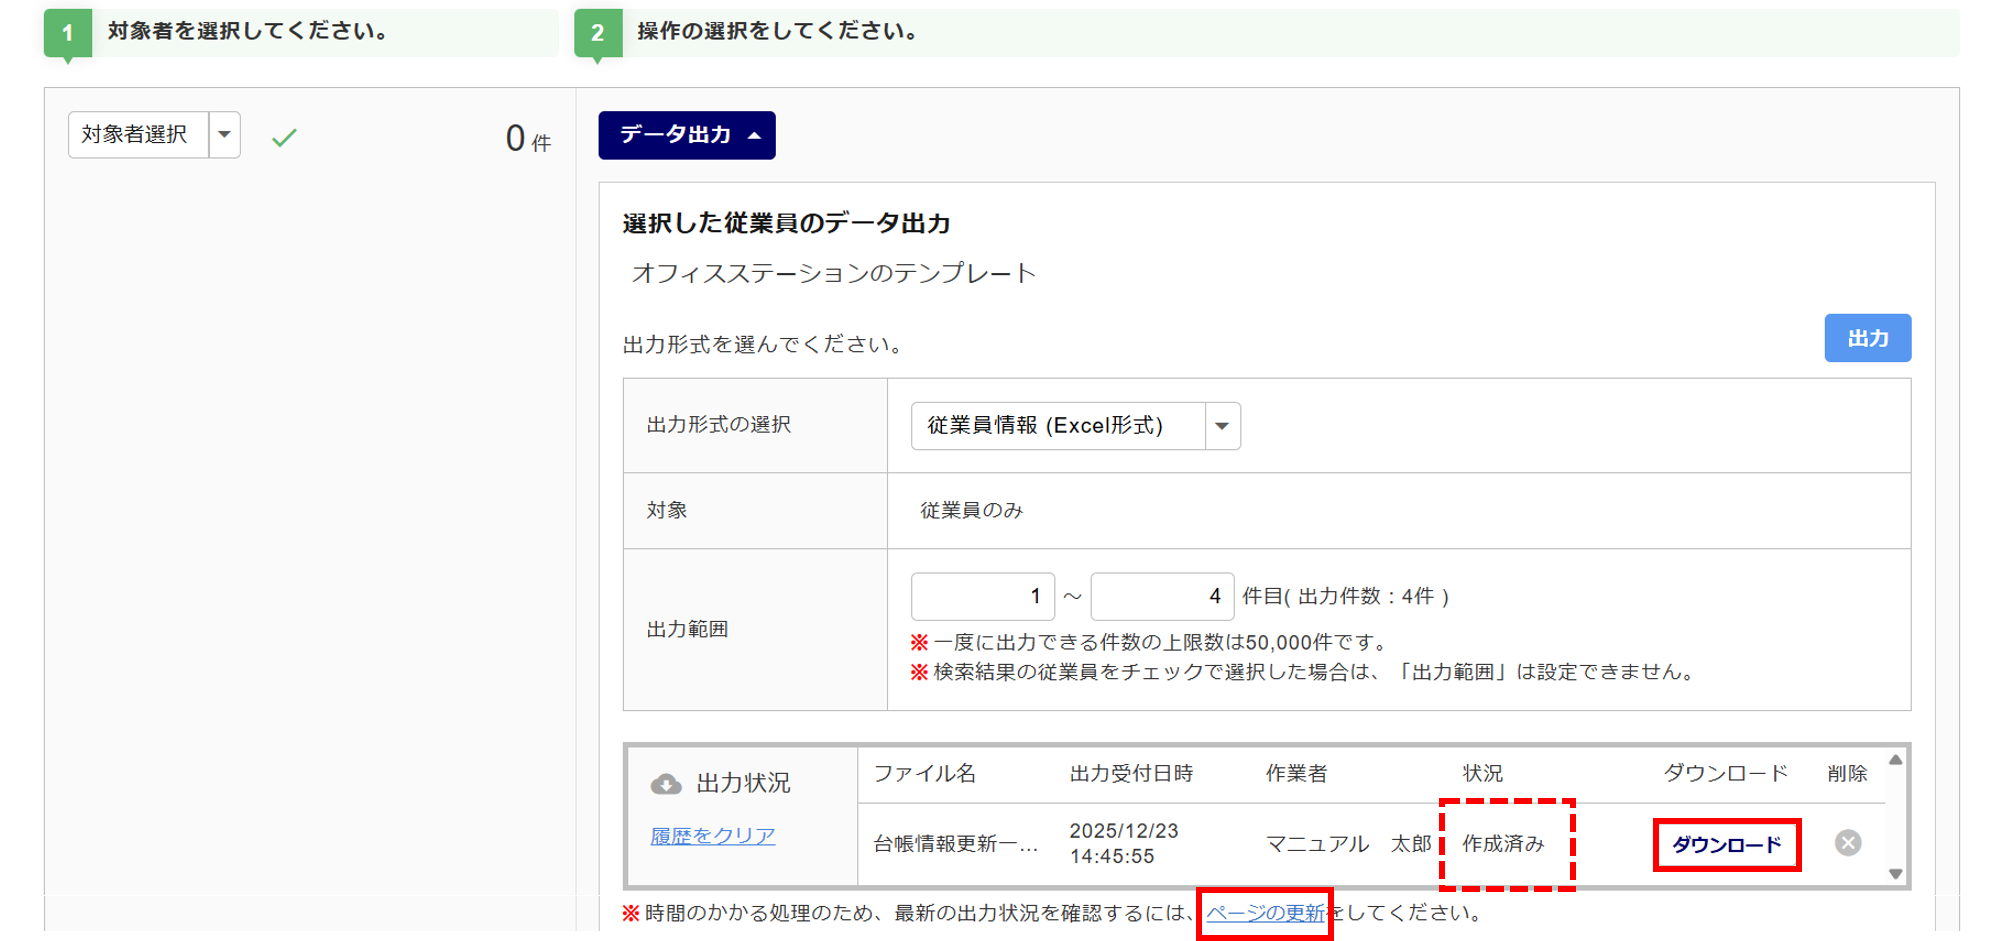Click the 0 件 count text

pos(528,139)
